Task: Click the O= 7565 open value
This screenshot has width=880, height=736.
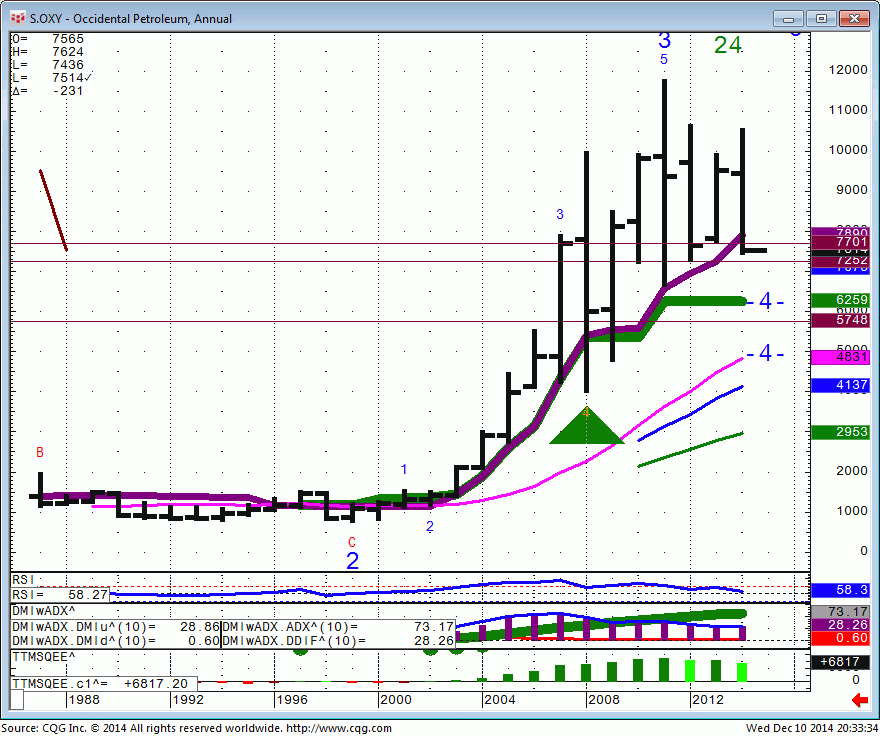Action: click(x=48, y=39)
